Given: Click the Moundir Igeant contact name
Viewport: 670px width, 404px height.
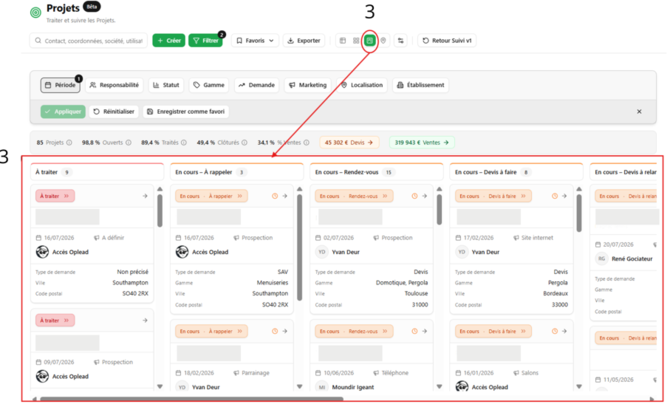Looking at the screenshot, I should pos(353,387).
